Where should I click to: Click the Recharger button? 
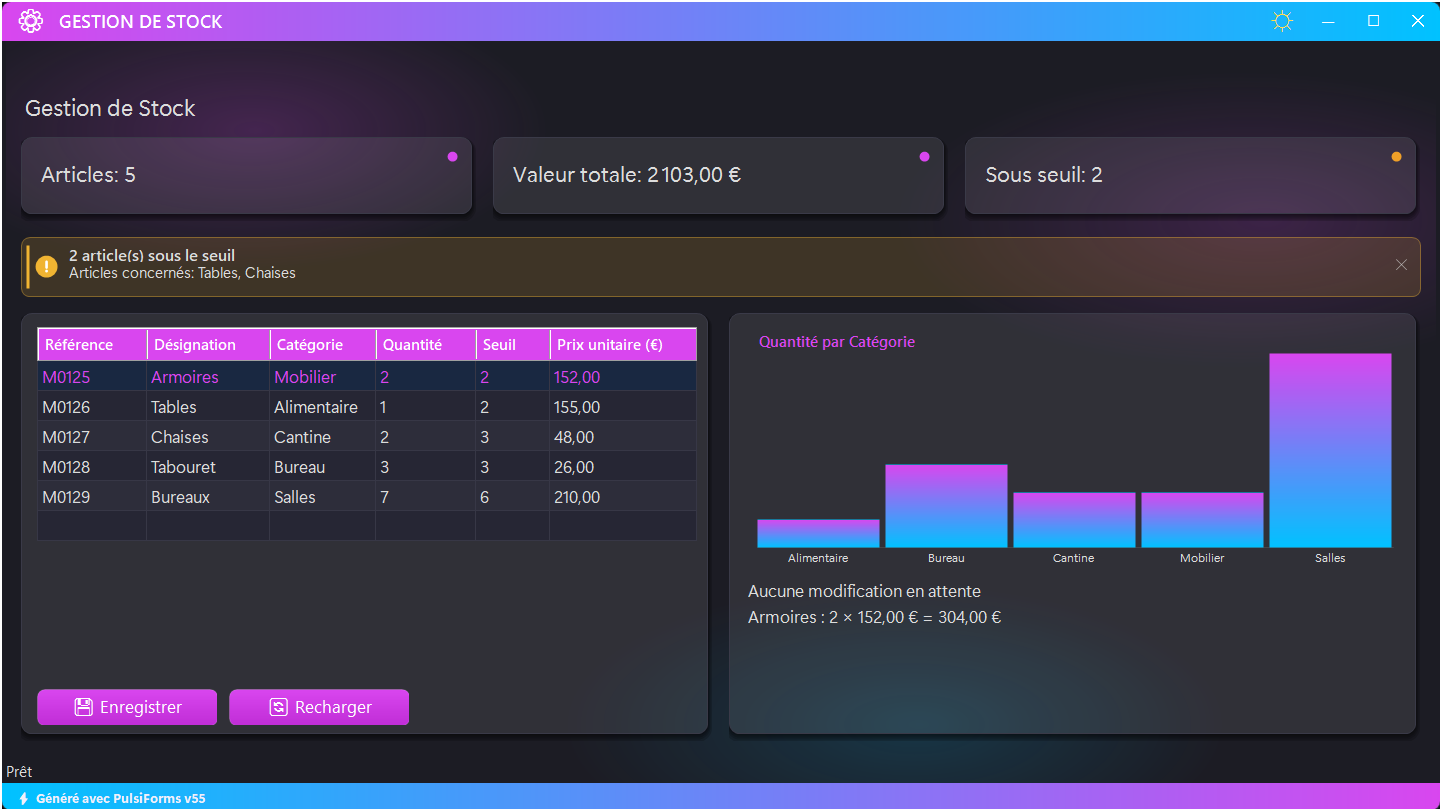319,707
